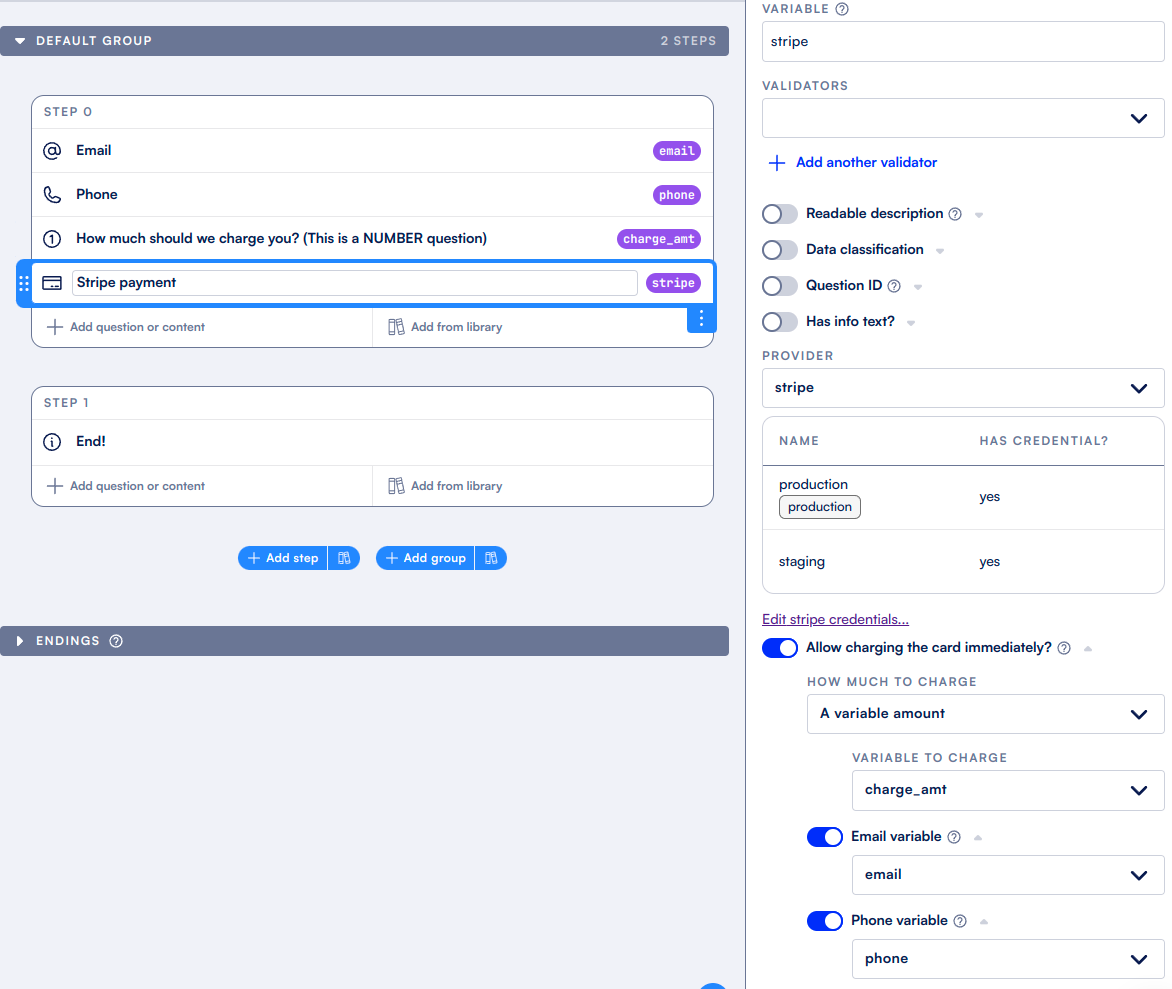The width and height of the screenshot is (1172, 989).
Task: Edit the Stripe payment title field
Action: point(354,283)
